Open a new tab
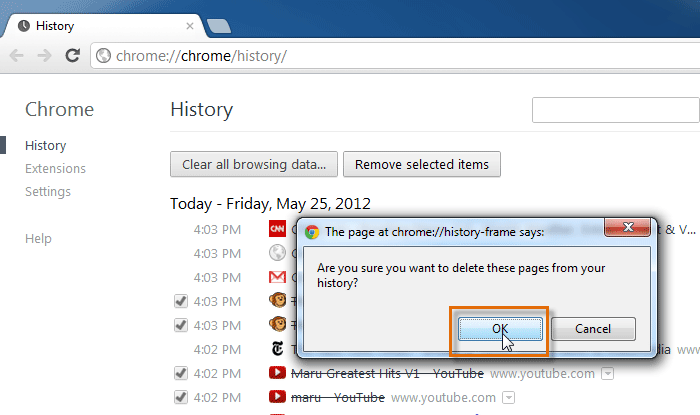This screenshot has width=700, height=415. 219,26
